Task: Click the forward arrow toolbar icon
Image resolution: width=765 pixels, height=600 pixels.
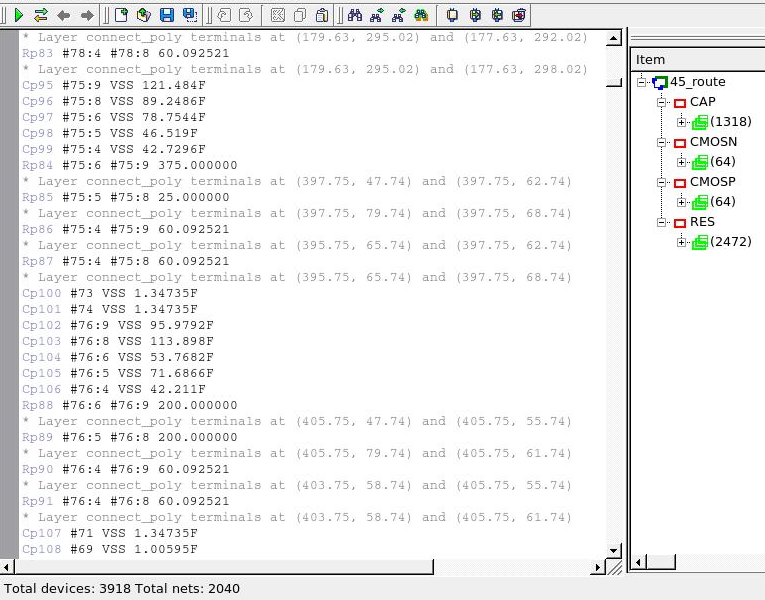Action: tap(87, 15)
